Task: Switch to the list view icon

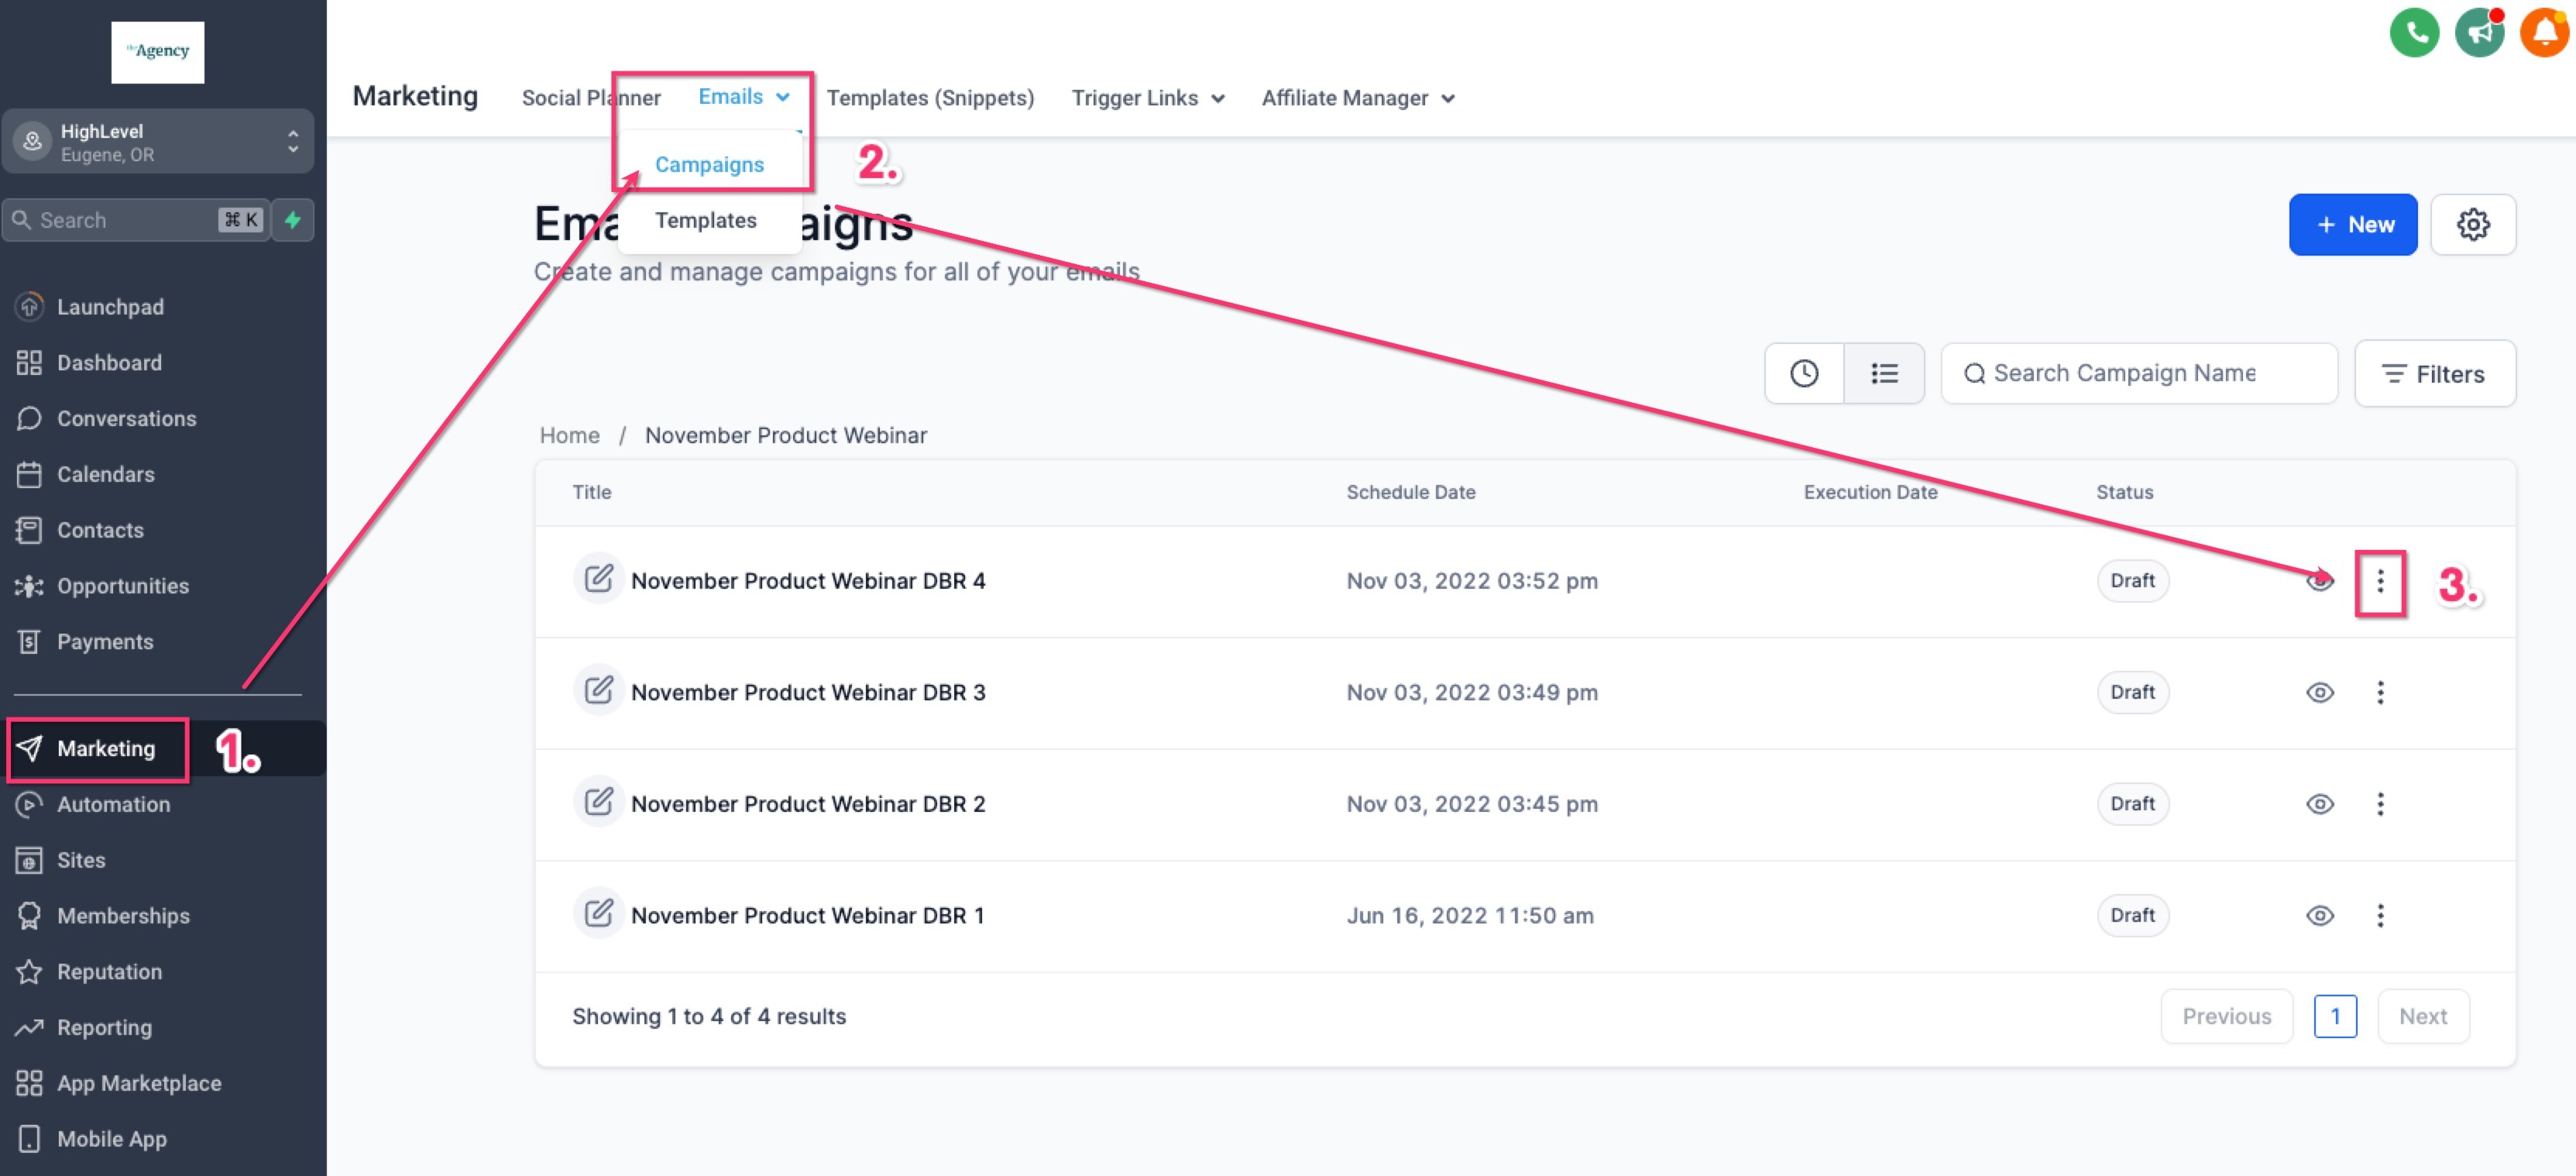Action: tap(1883, 373)
